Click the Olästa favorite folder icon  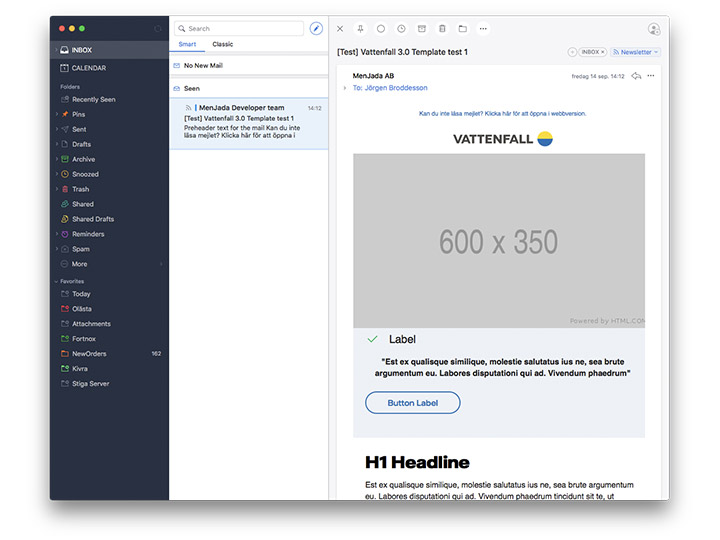65,309
